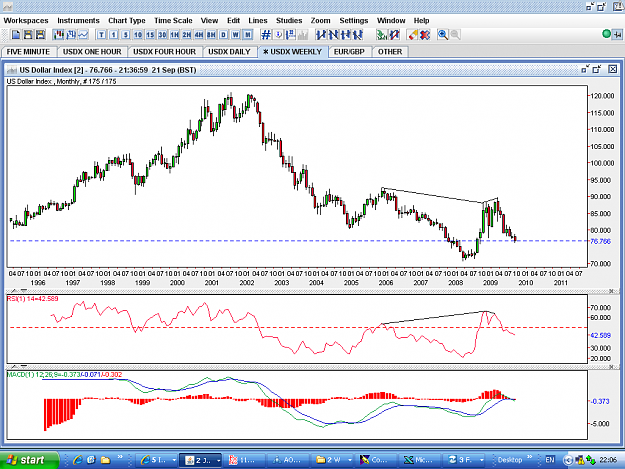Screen dimensions: 625x469
Task: Toggle the pin icon at toolbar right
Action: [617, 35]
